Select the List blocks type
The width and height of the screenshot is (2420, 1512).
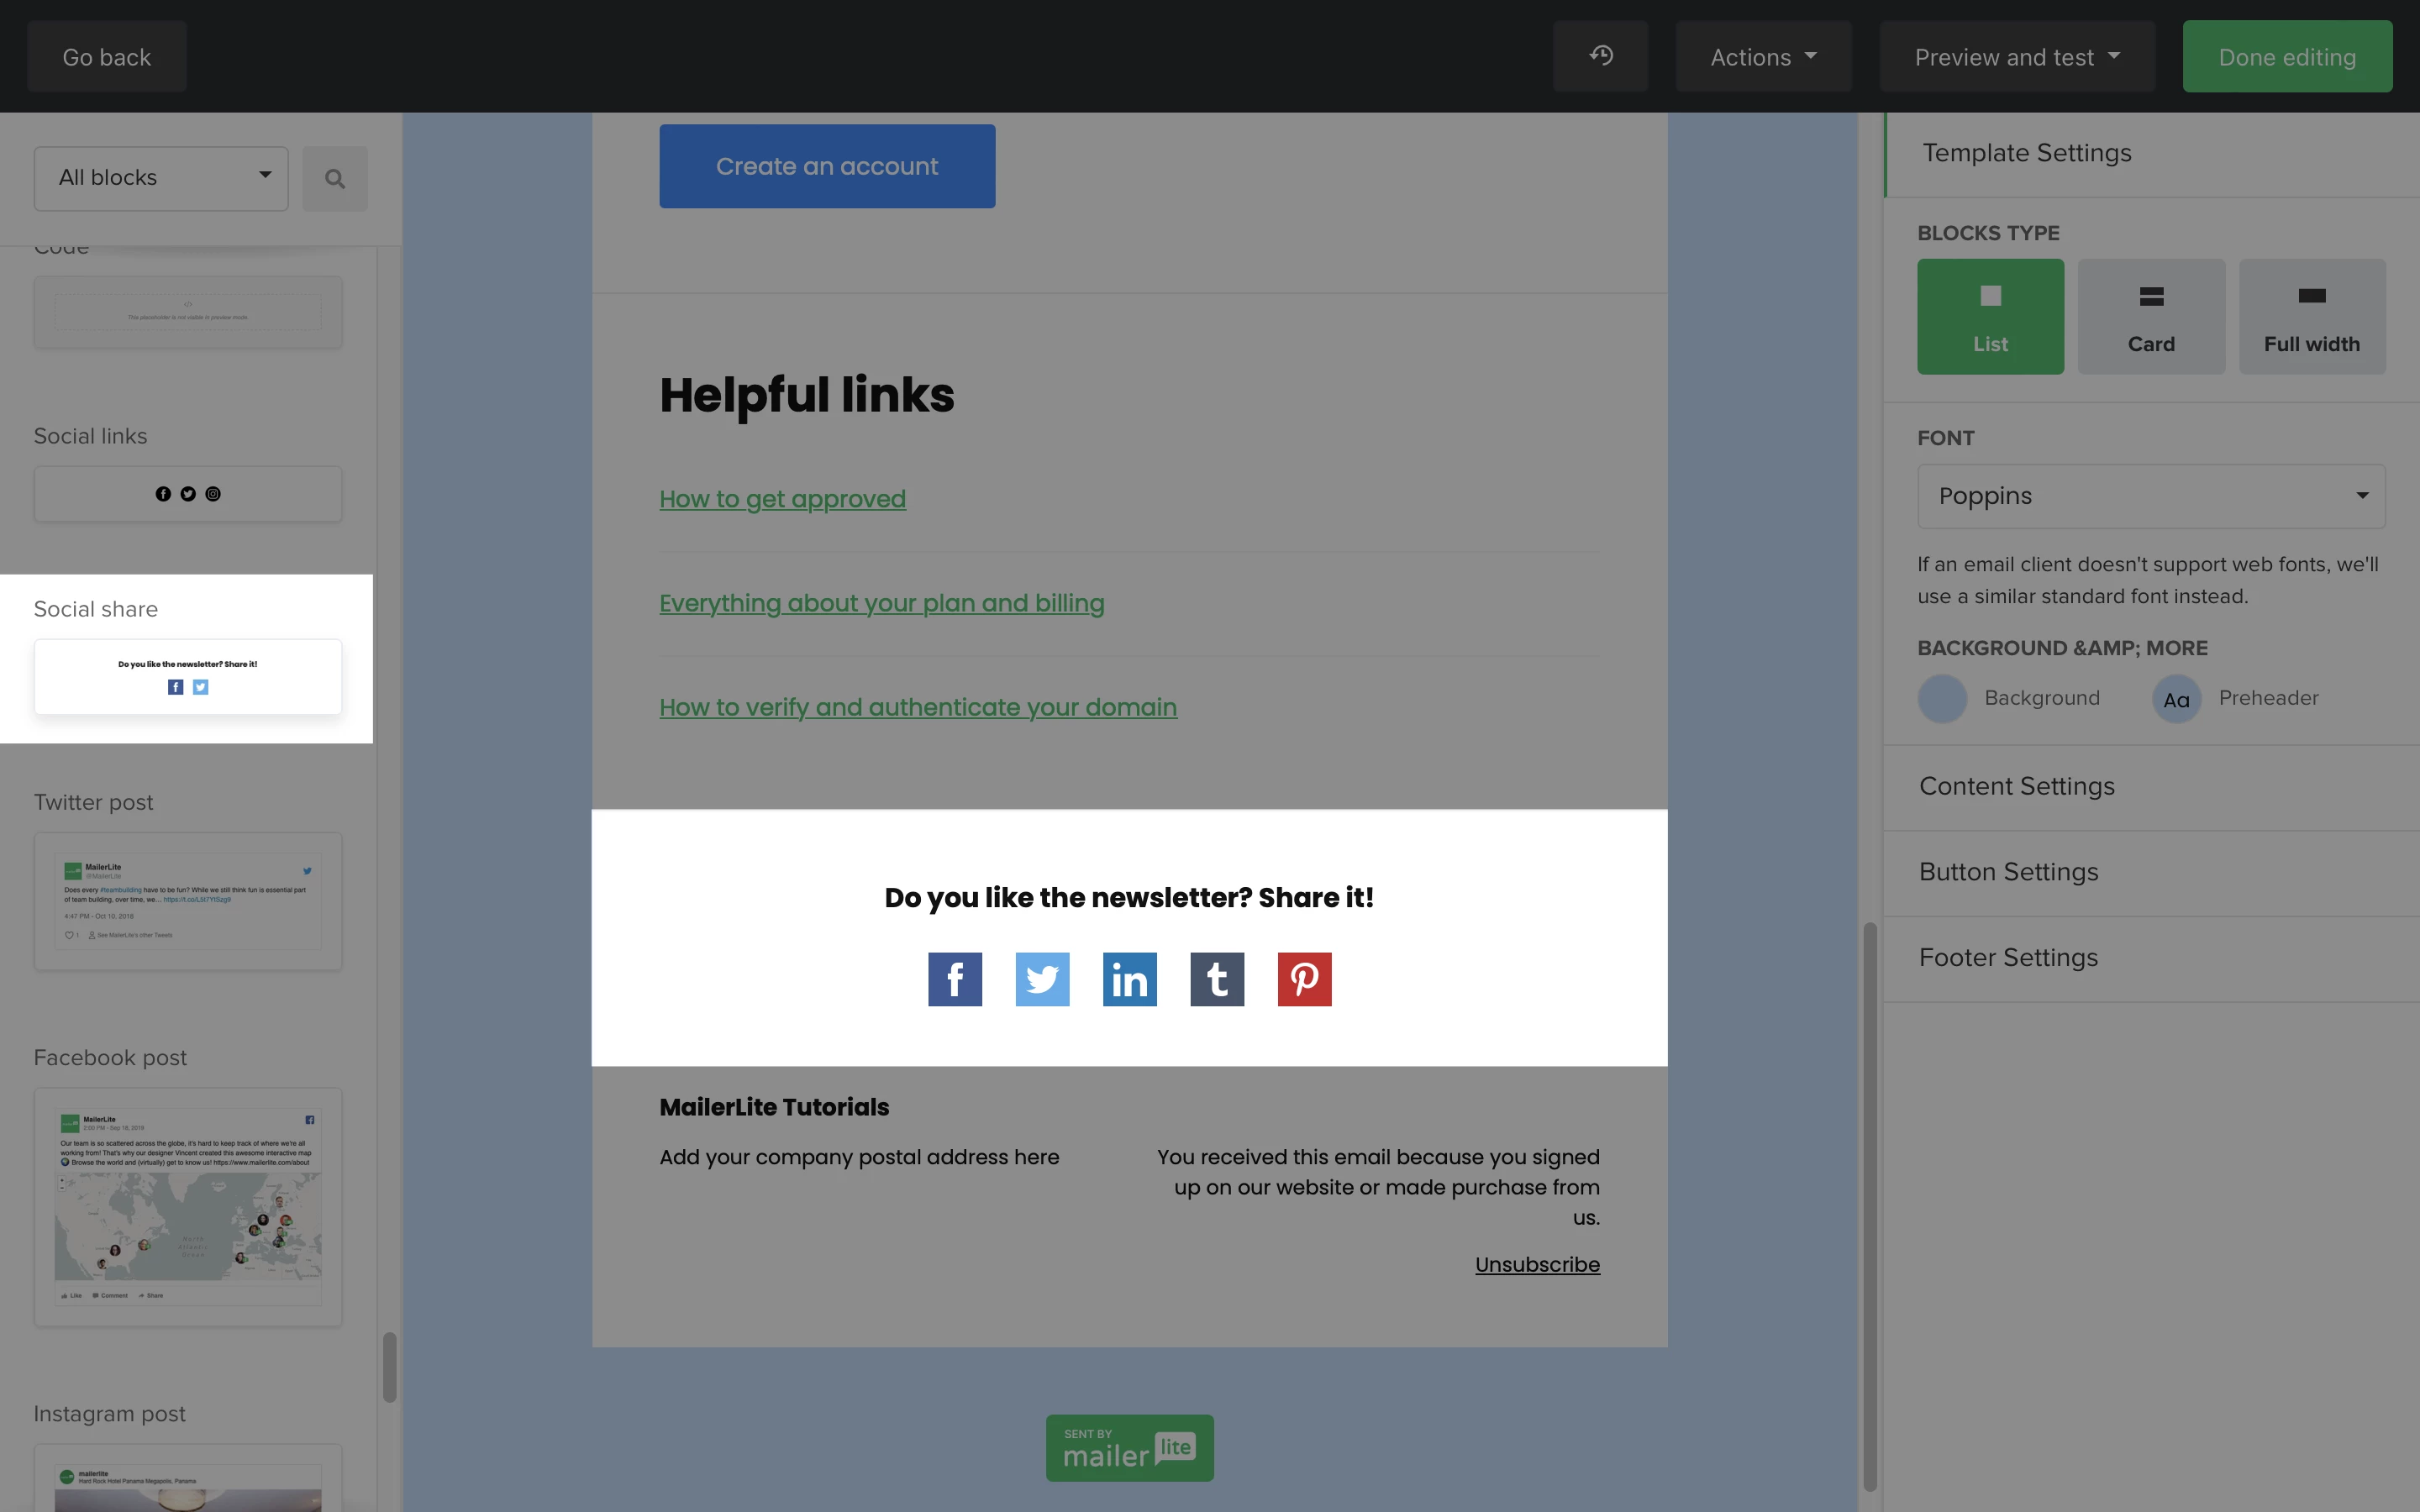[1990, 316]
